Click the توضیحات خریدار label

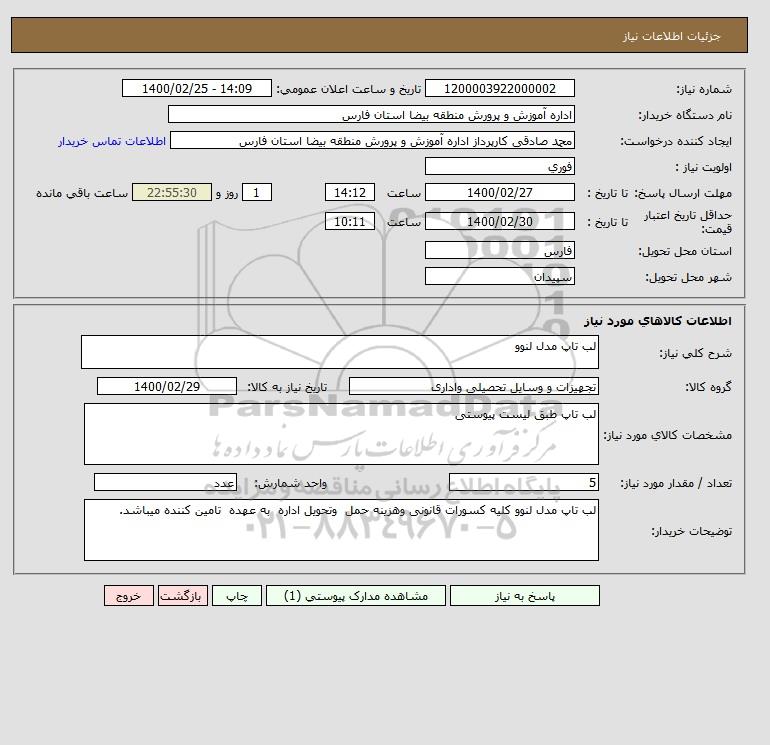691,531
